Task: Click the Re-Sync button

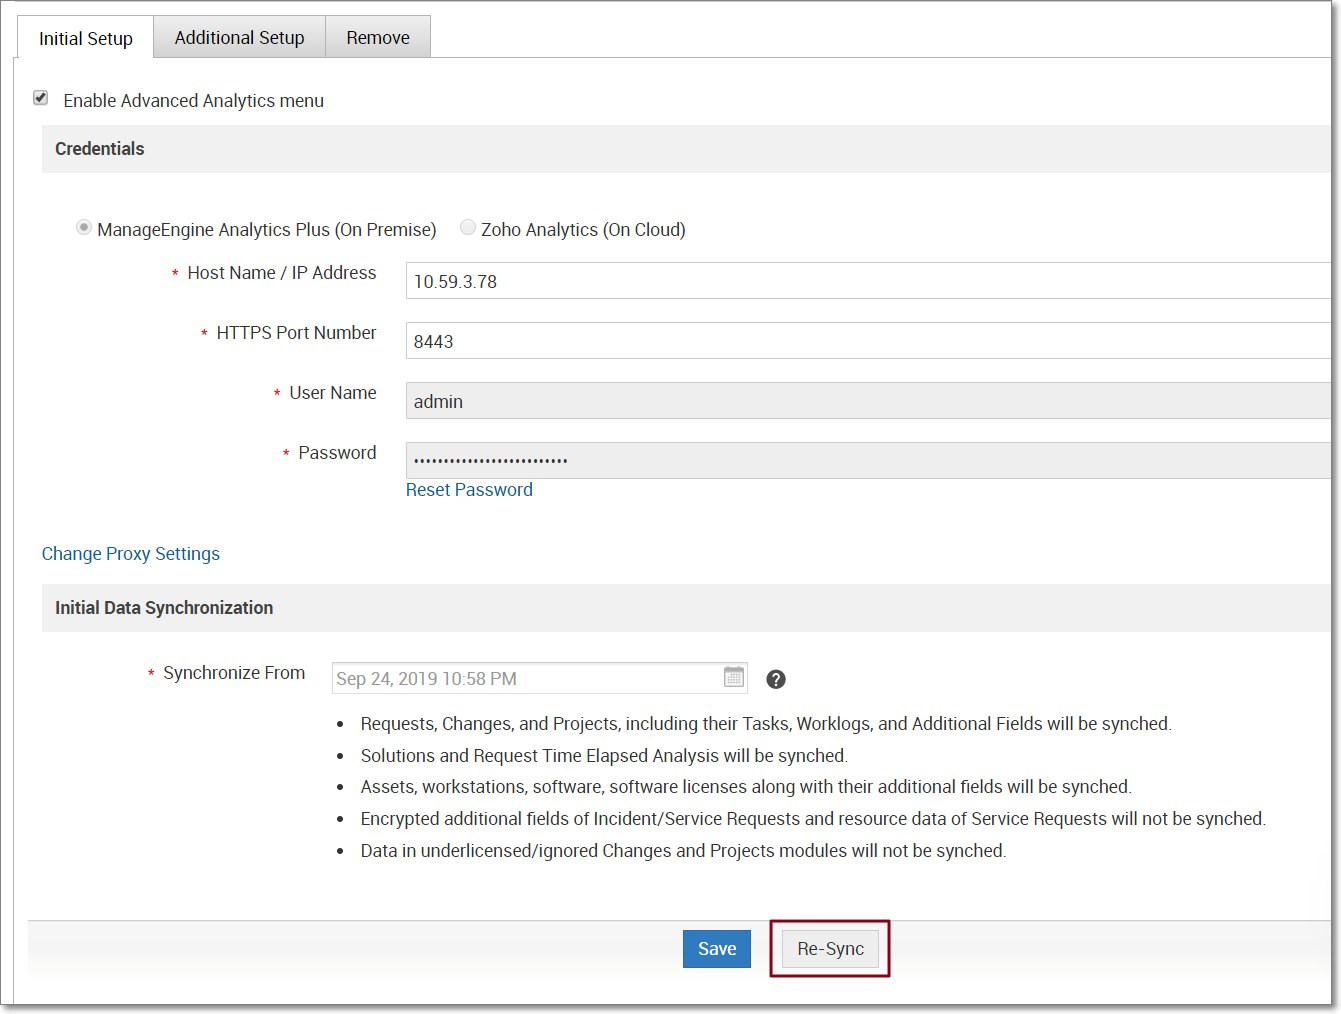Action: [830, 949]
